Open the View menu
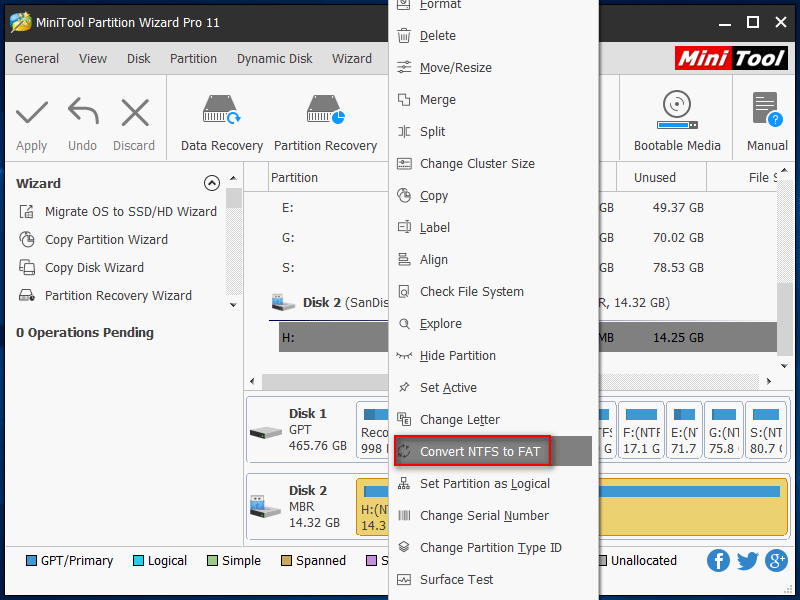800x600 pixels. 93,59
